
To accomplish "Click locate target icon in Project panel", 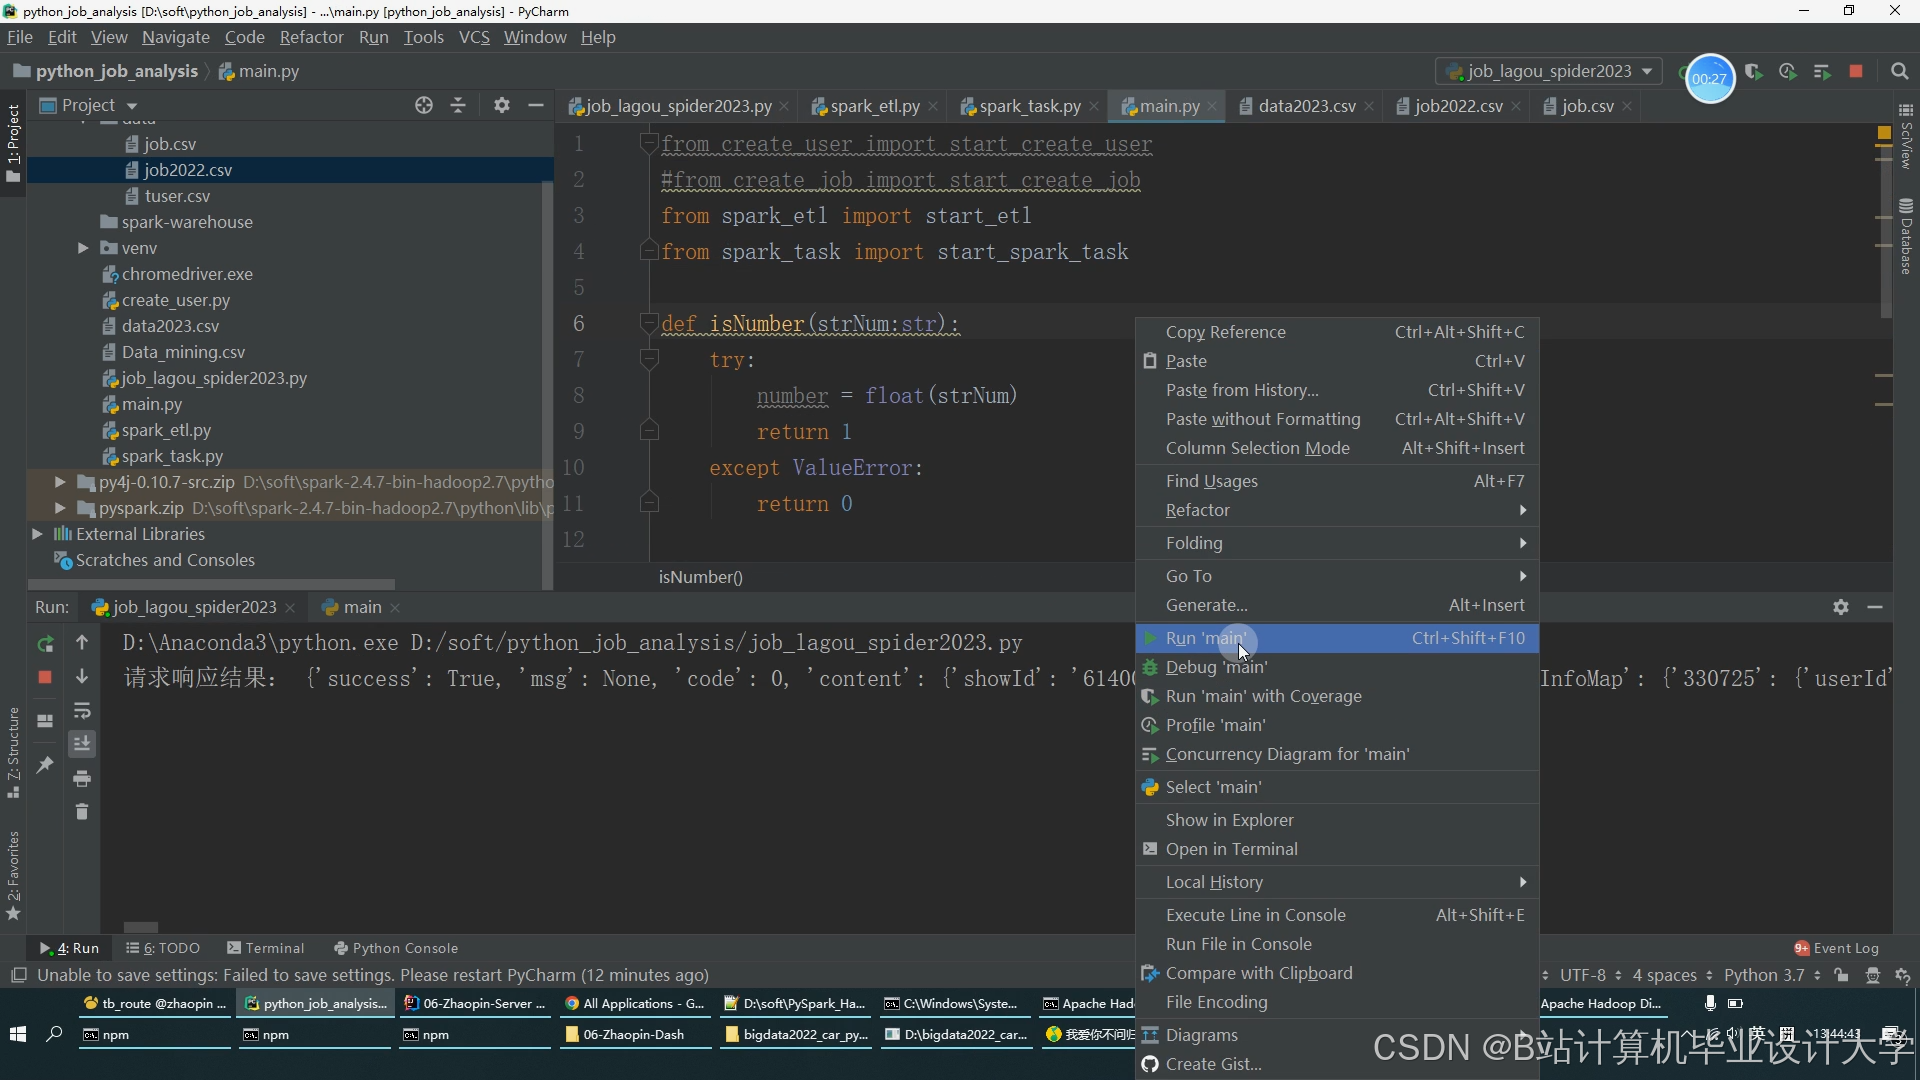I will [424, 105].
